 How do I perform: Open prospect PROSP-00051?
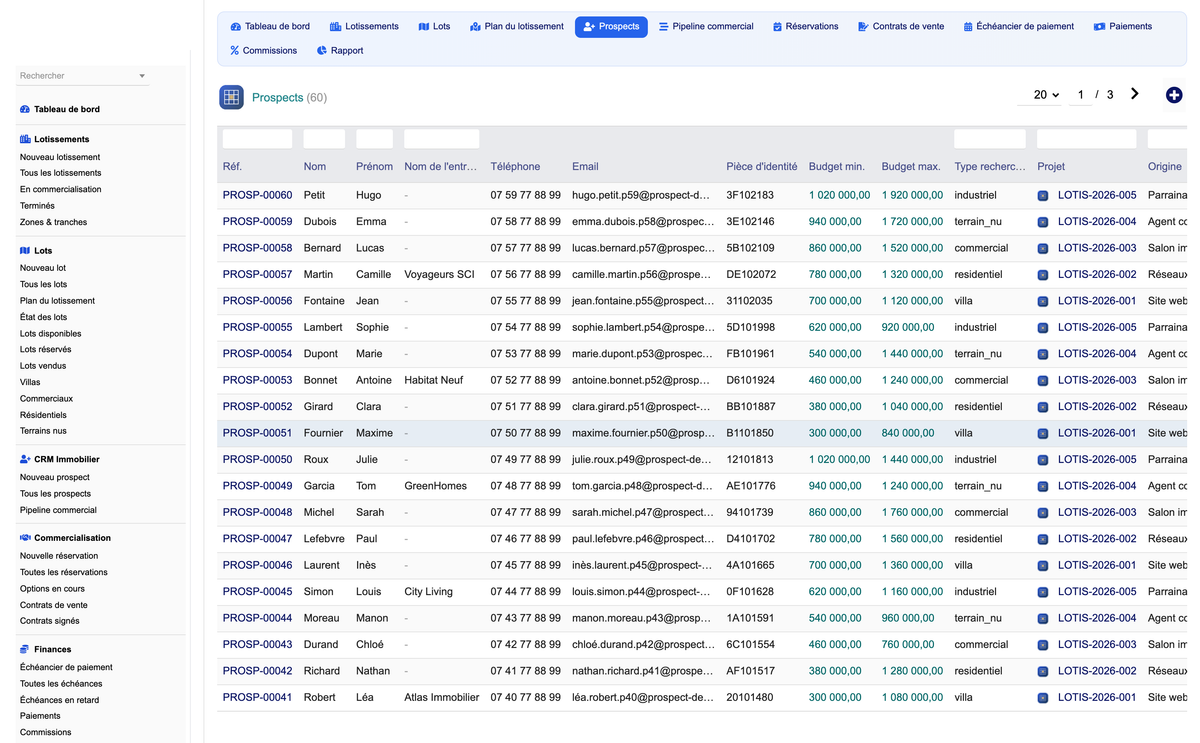click(x=258, y=433)
